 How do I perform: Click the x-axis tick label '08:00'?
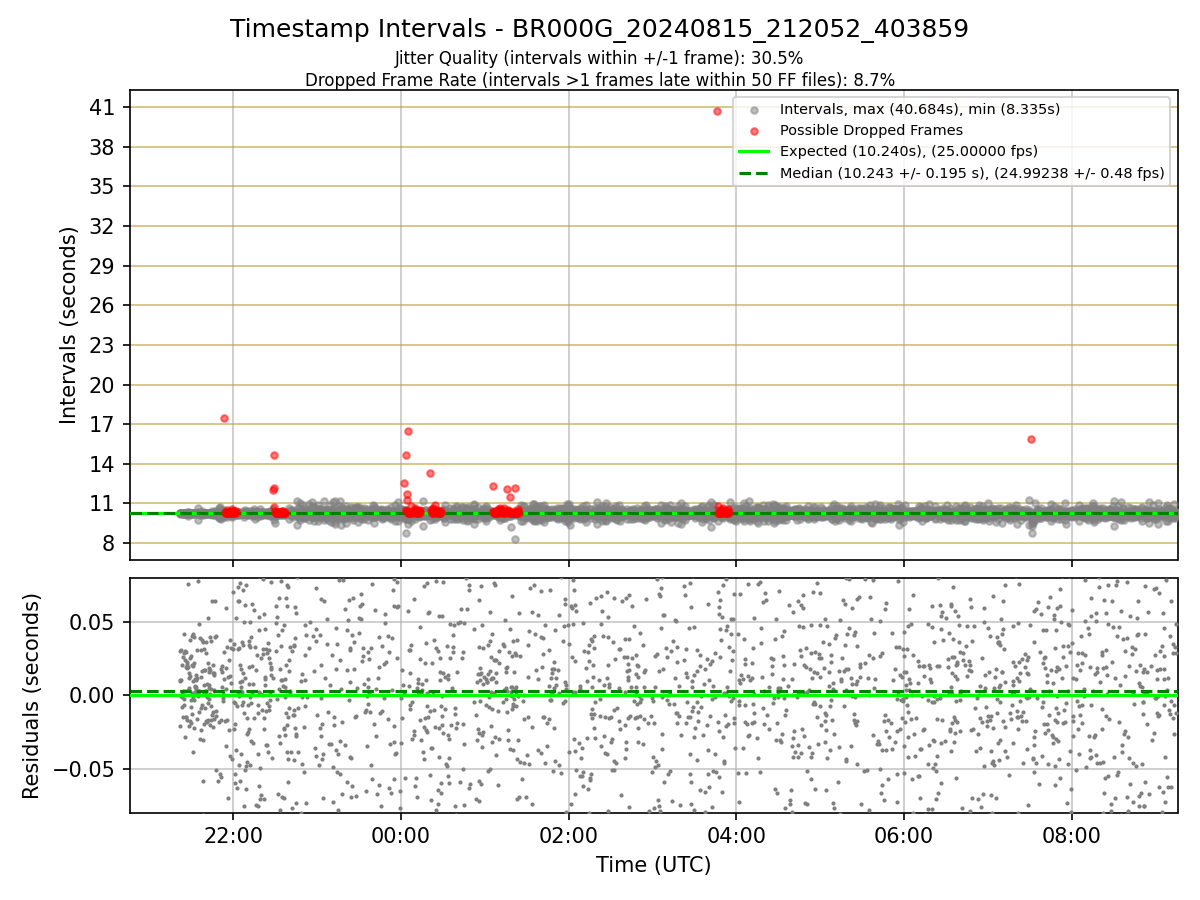(1072, 835)
